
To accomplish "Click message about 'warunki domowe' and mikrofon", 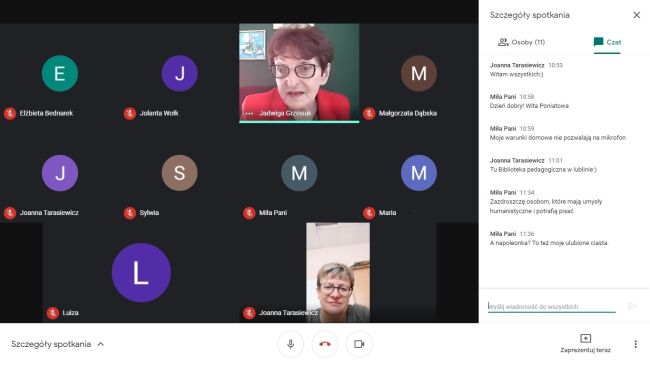I will [x=558, y=138].
